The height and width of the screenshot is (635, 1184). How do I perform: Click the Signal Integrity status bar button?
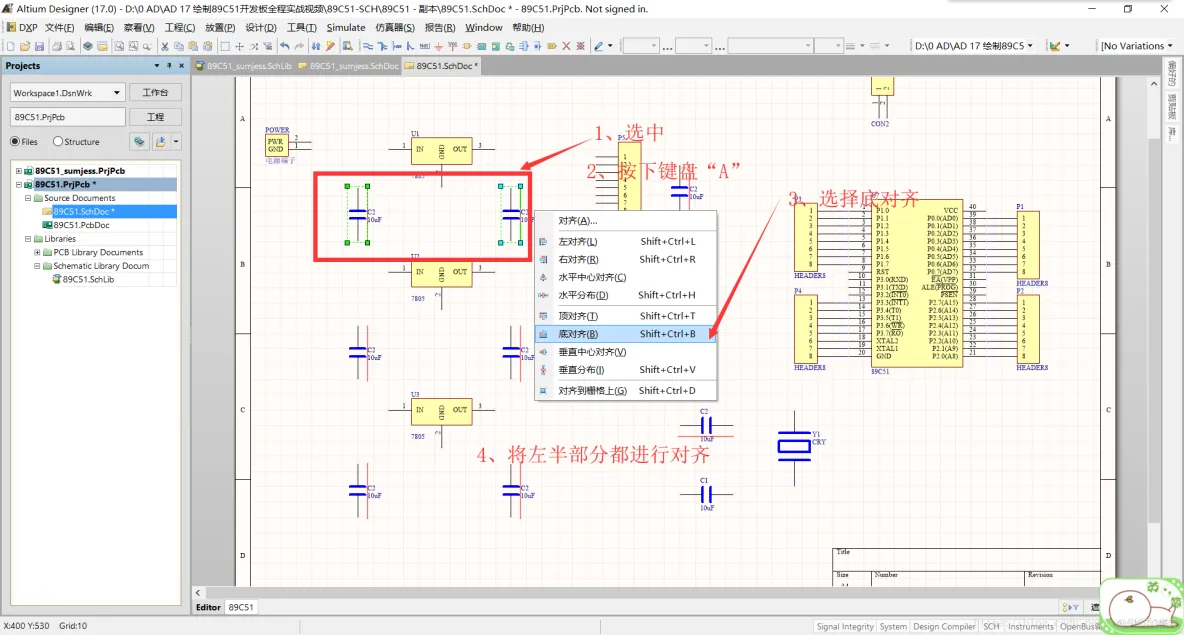pos(844,627)
